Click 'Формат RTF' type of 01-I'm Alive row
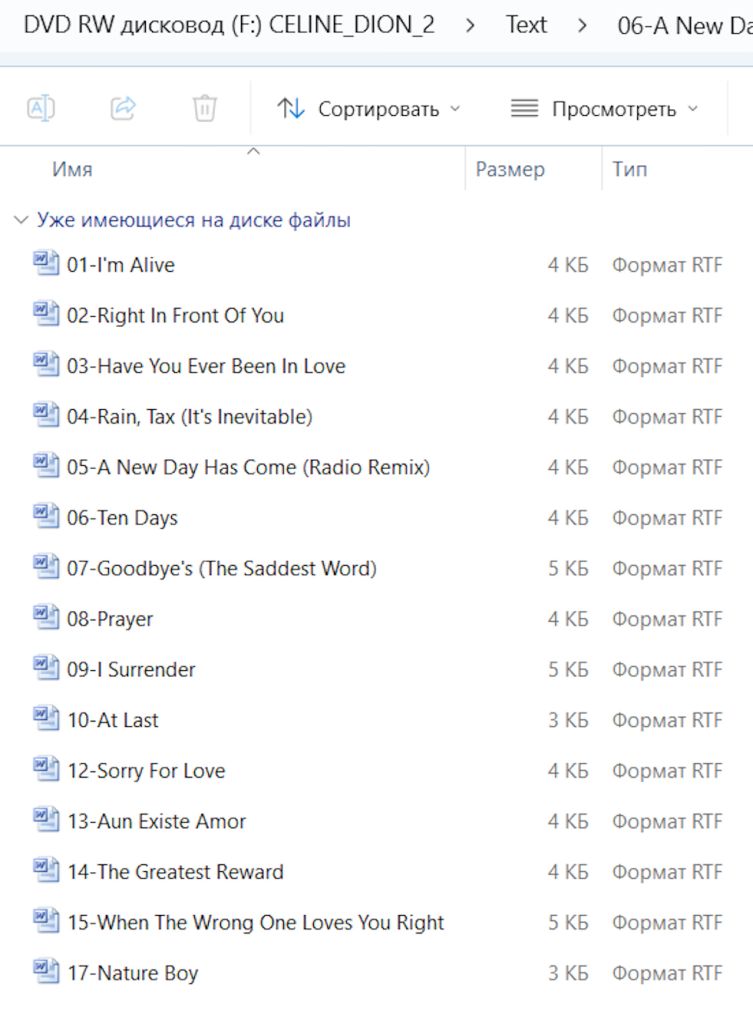This screenshot has width=753, height=1024. point(667,265)
